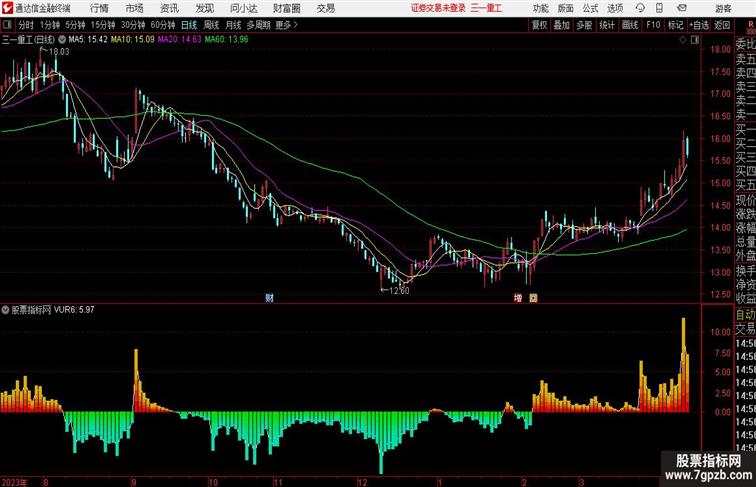Open 多周期 multi-period view
Viewport: 756px width, 487px height.
pos(259,25)
